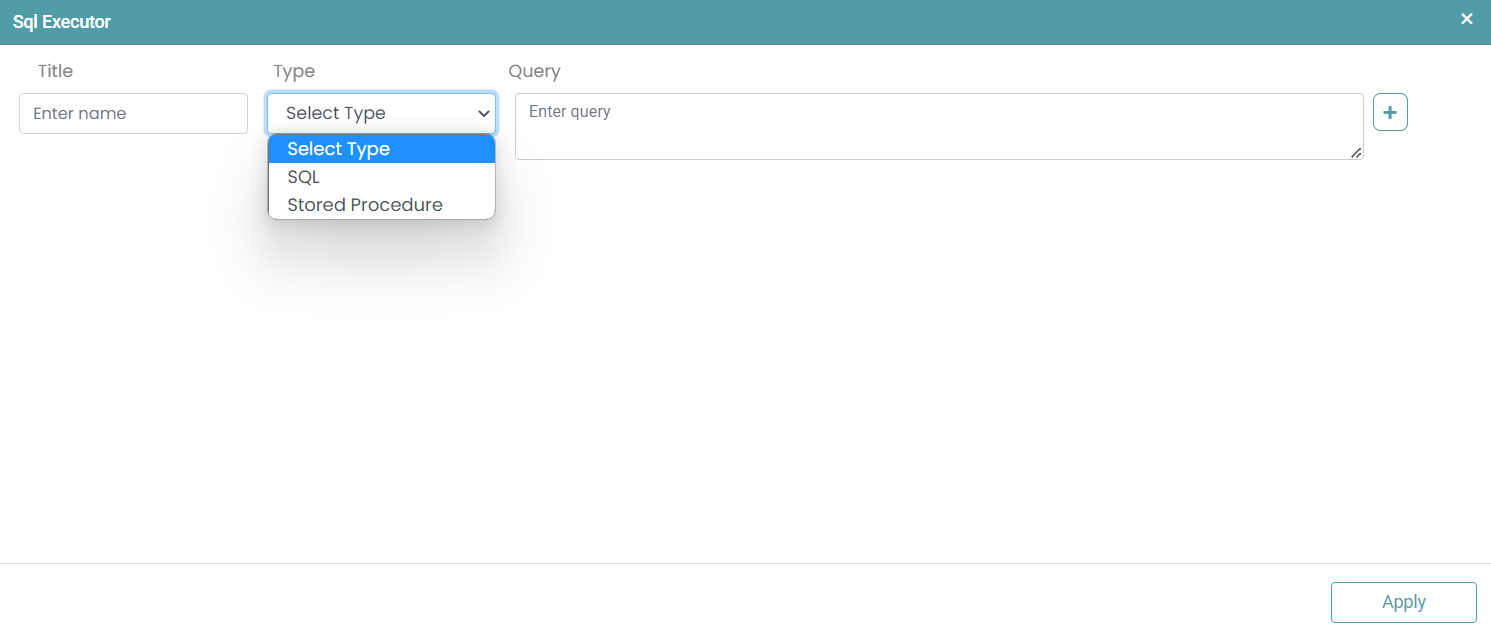
Task: Click the Sql Executor header title text
Action: (x=62, y=22)
